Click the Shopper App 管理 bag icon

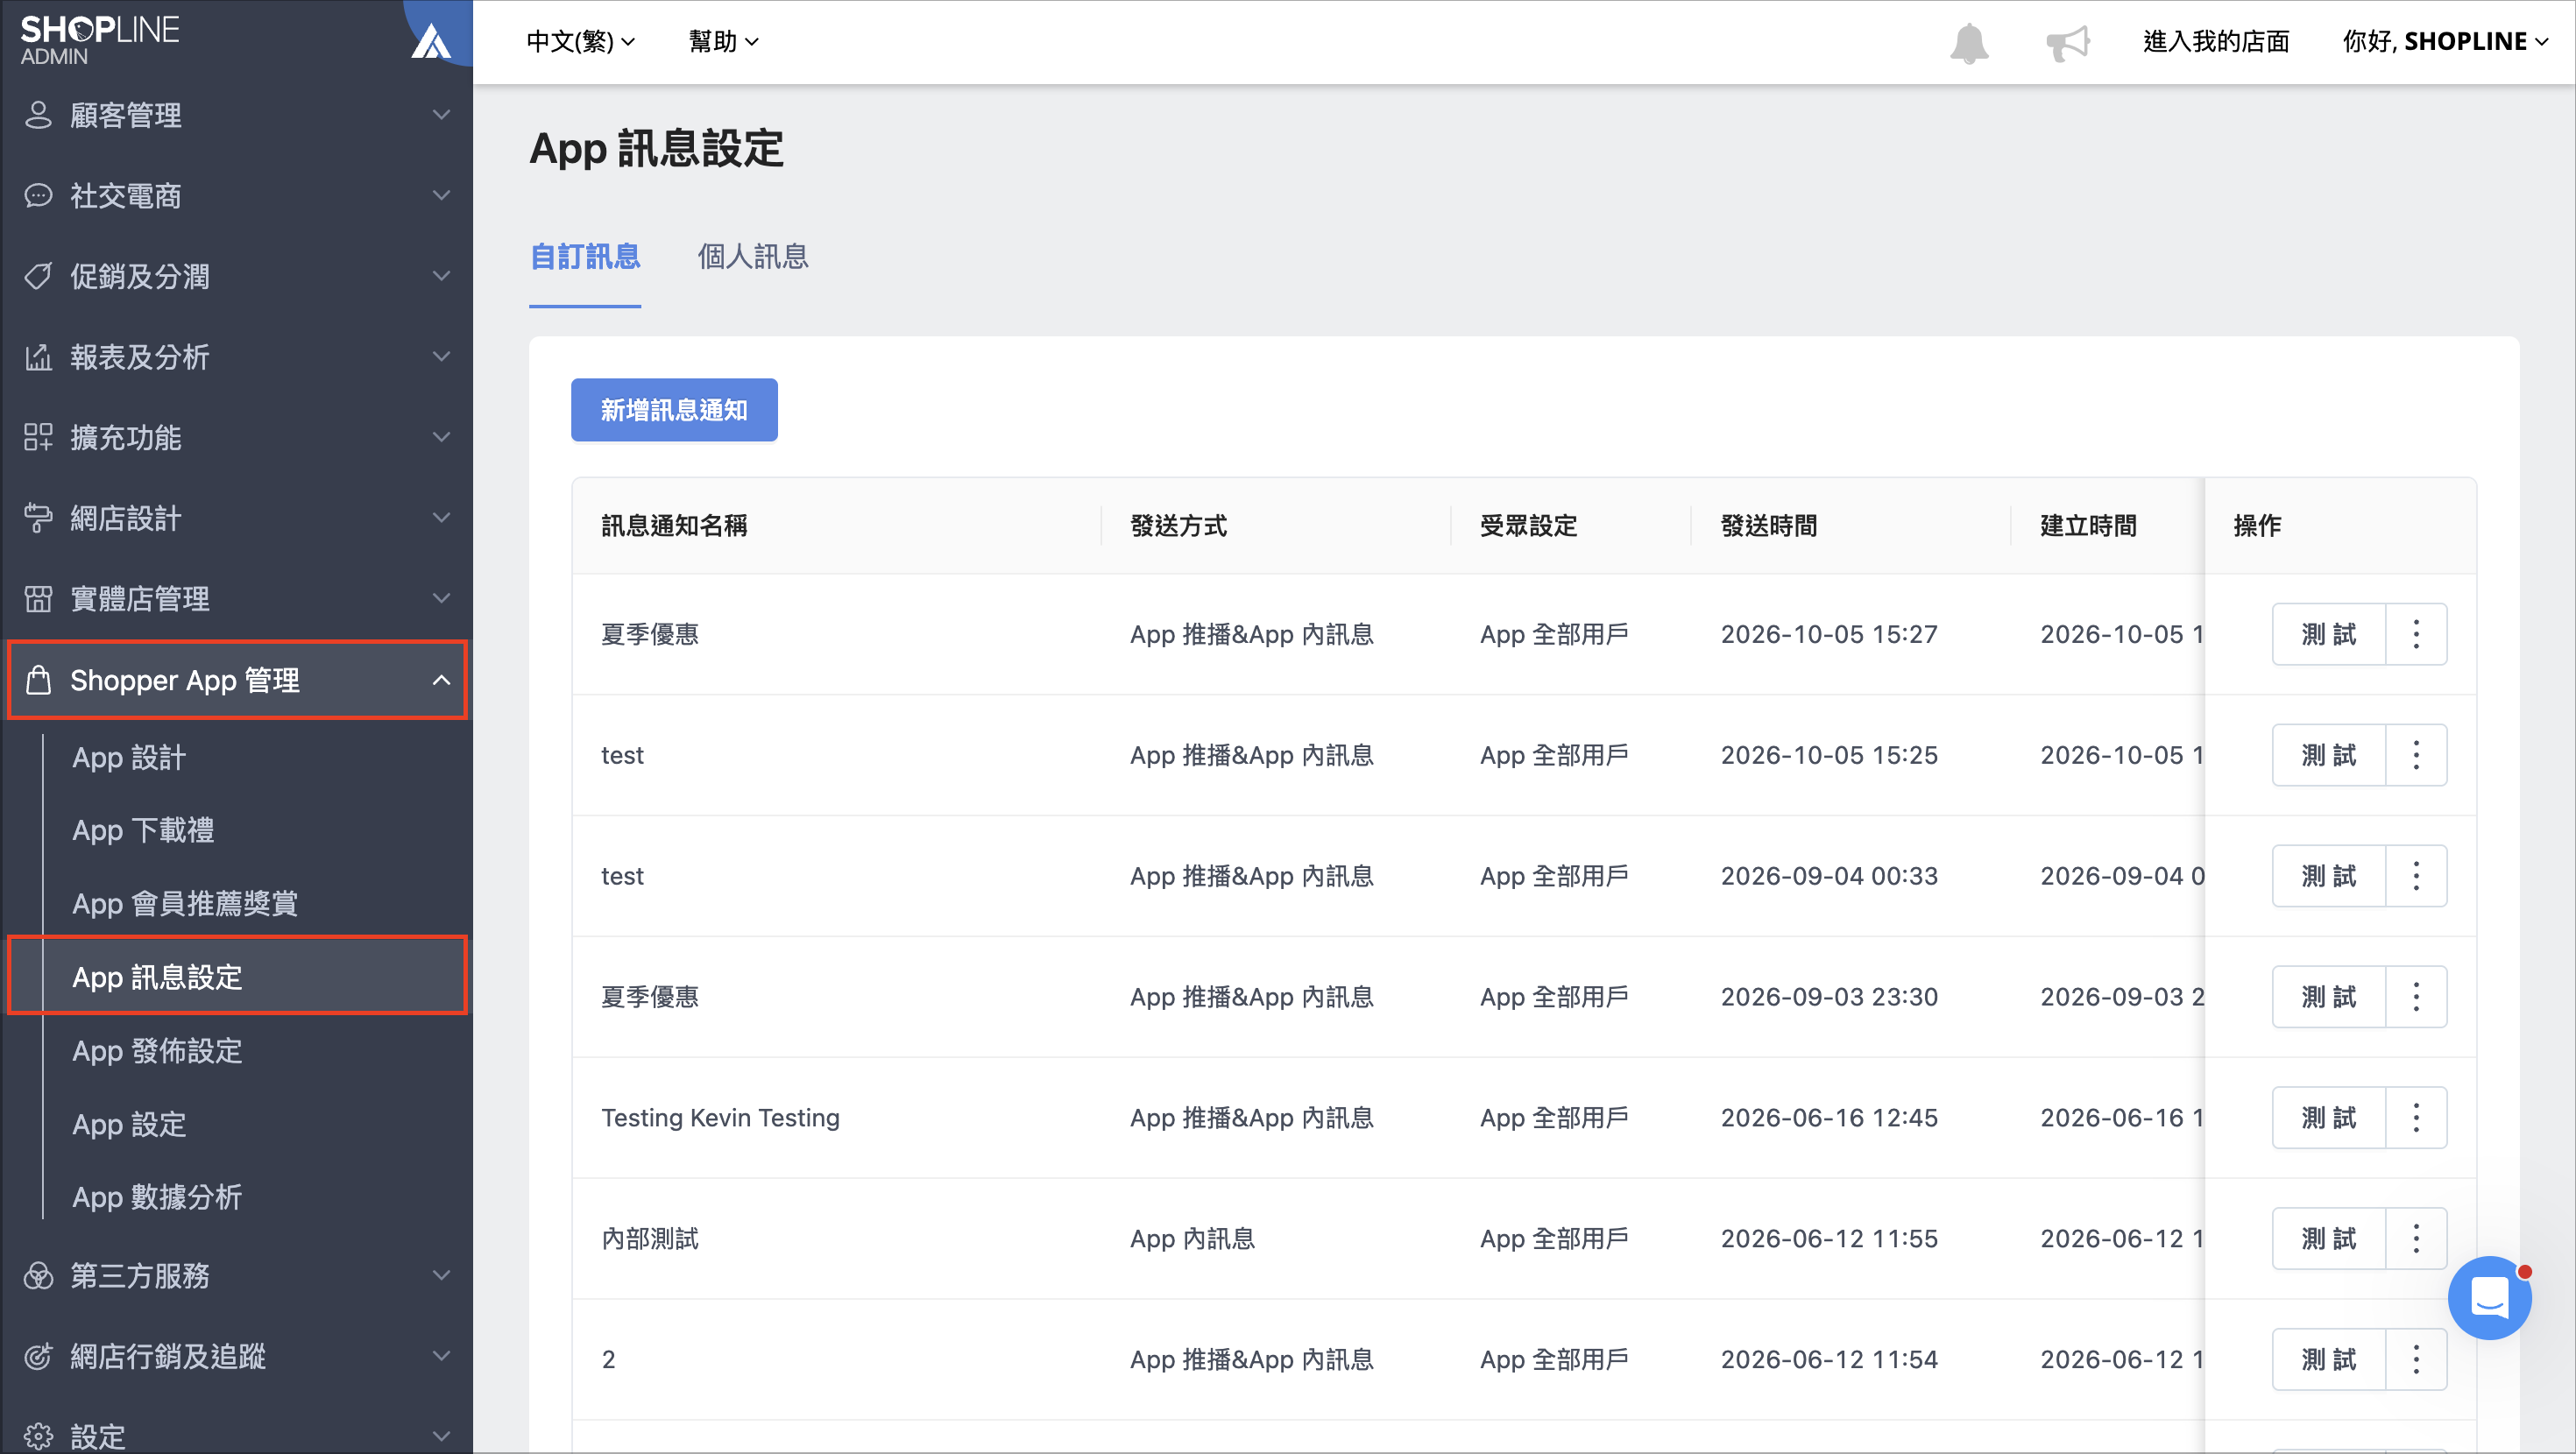pyautogui.click(x=38, y=680)
